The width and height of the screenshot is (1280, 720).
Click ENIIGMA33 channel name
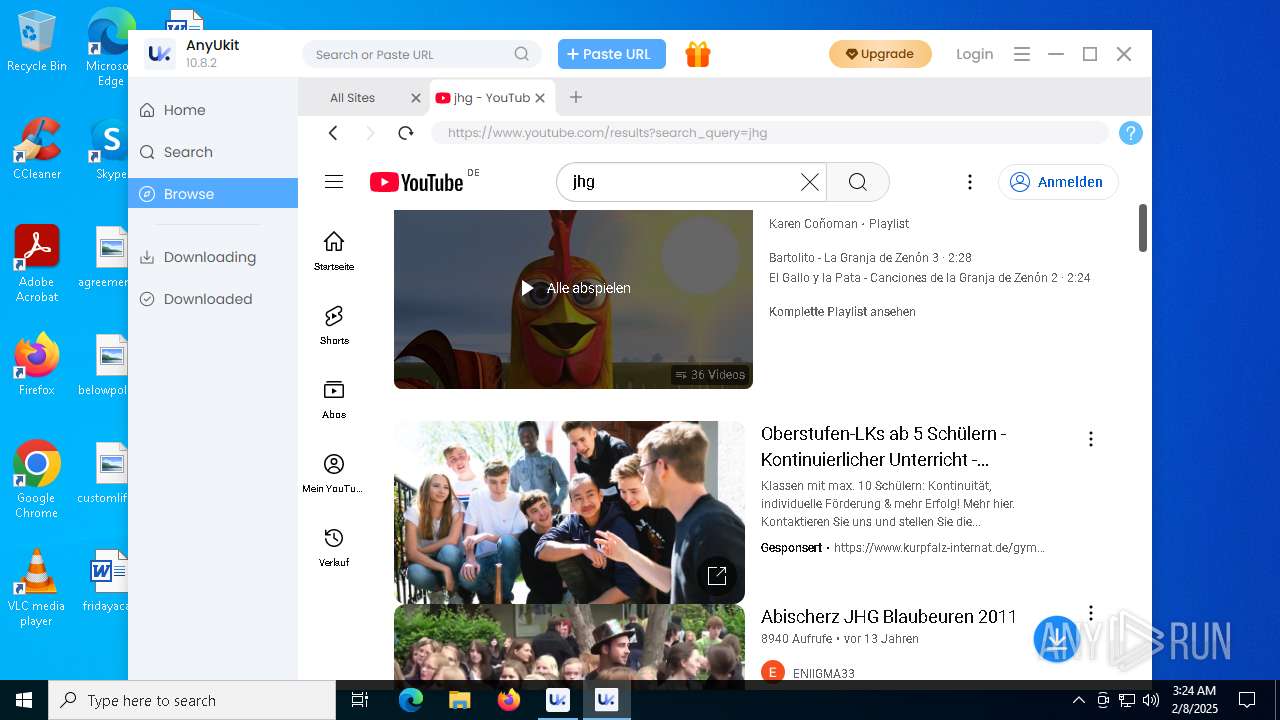(823, 674)
